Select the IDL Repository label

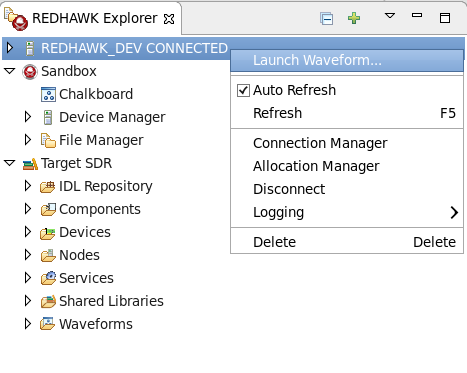pos(106,186)
